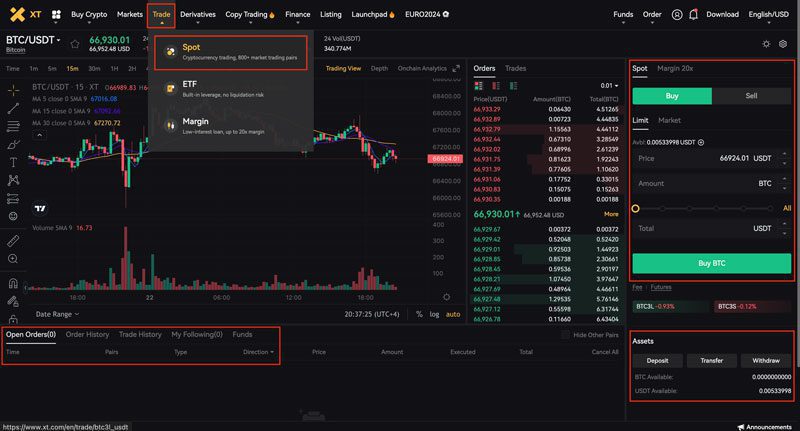Screen dimensions: 800x431
Task: Click the amount percentage slider handle
Action: click(635, 209)
